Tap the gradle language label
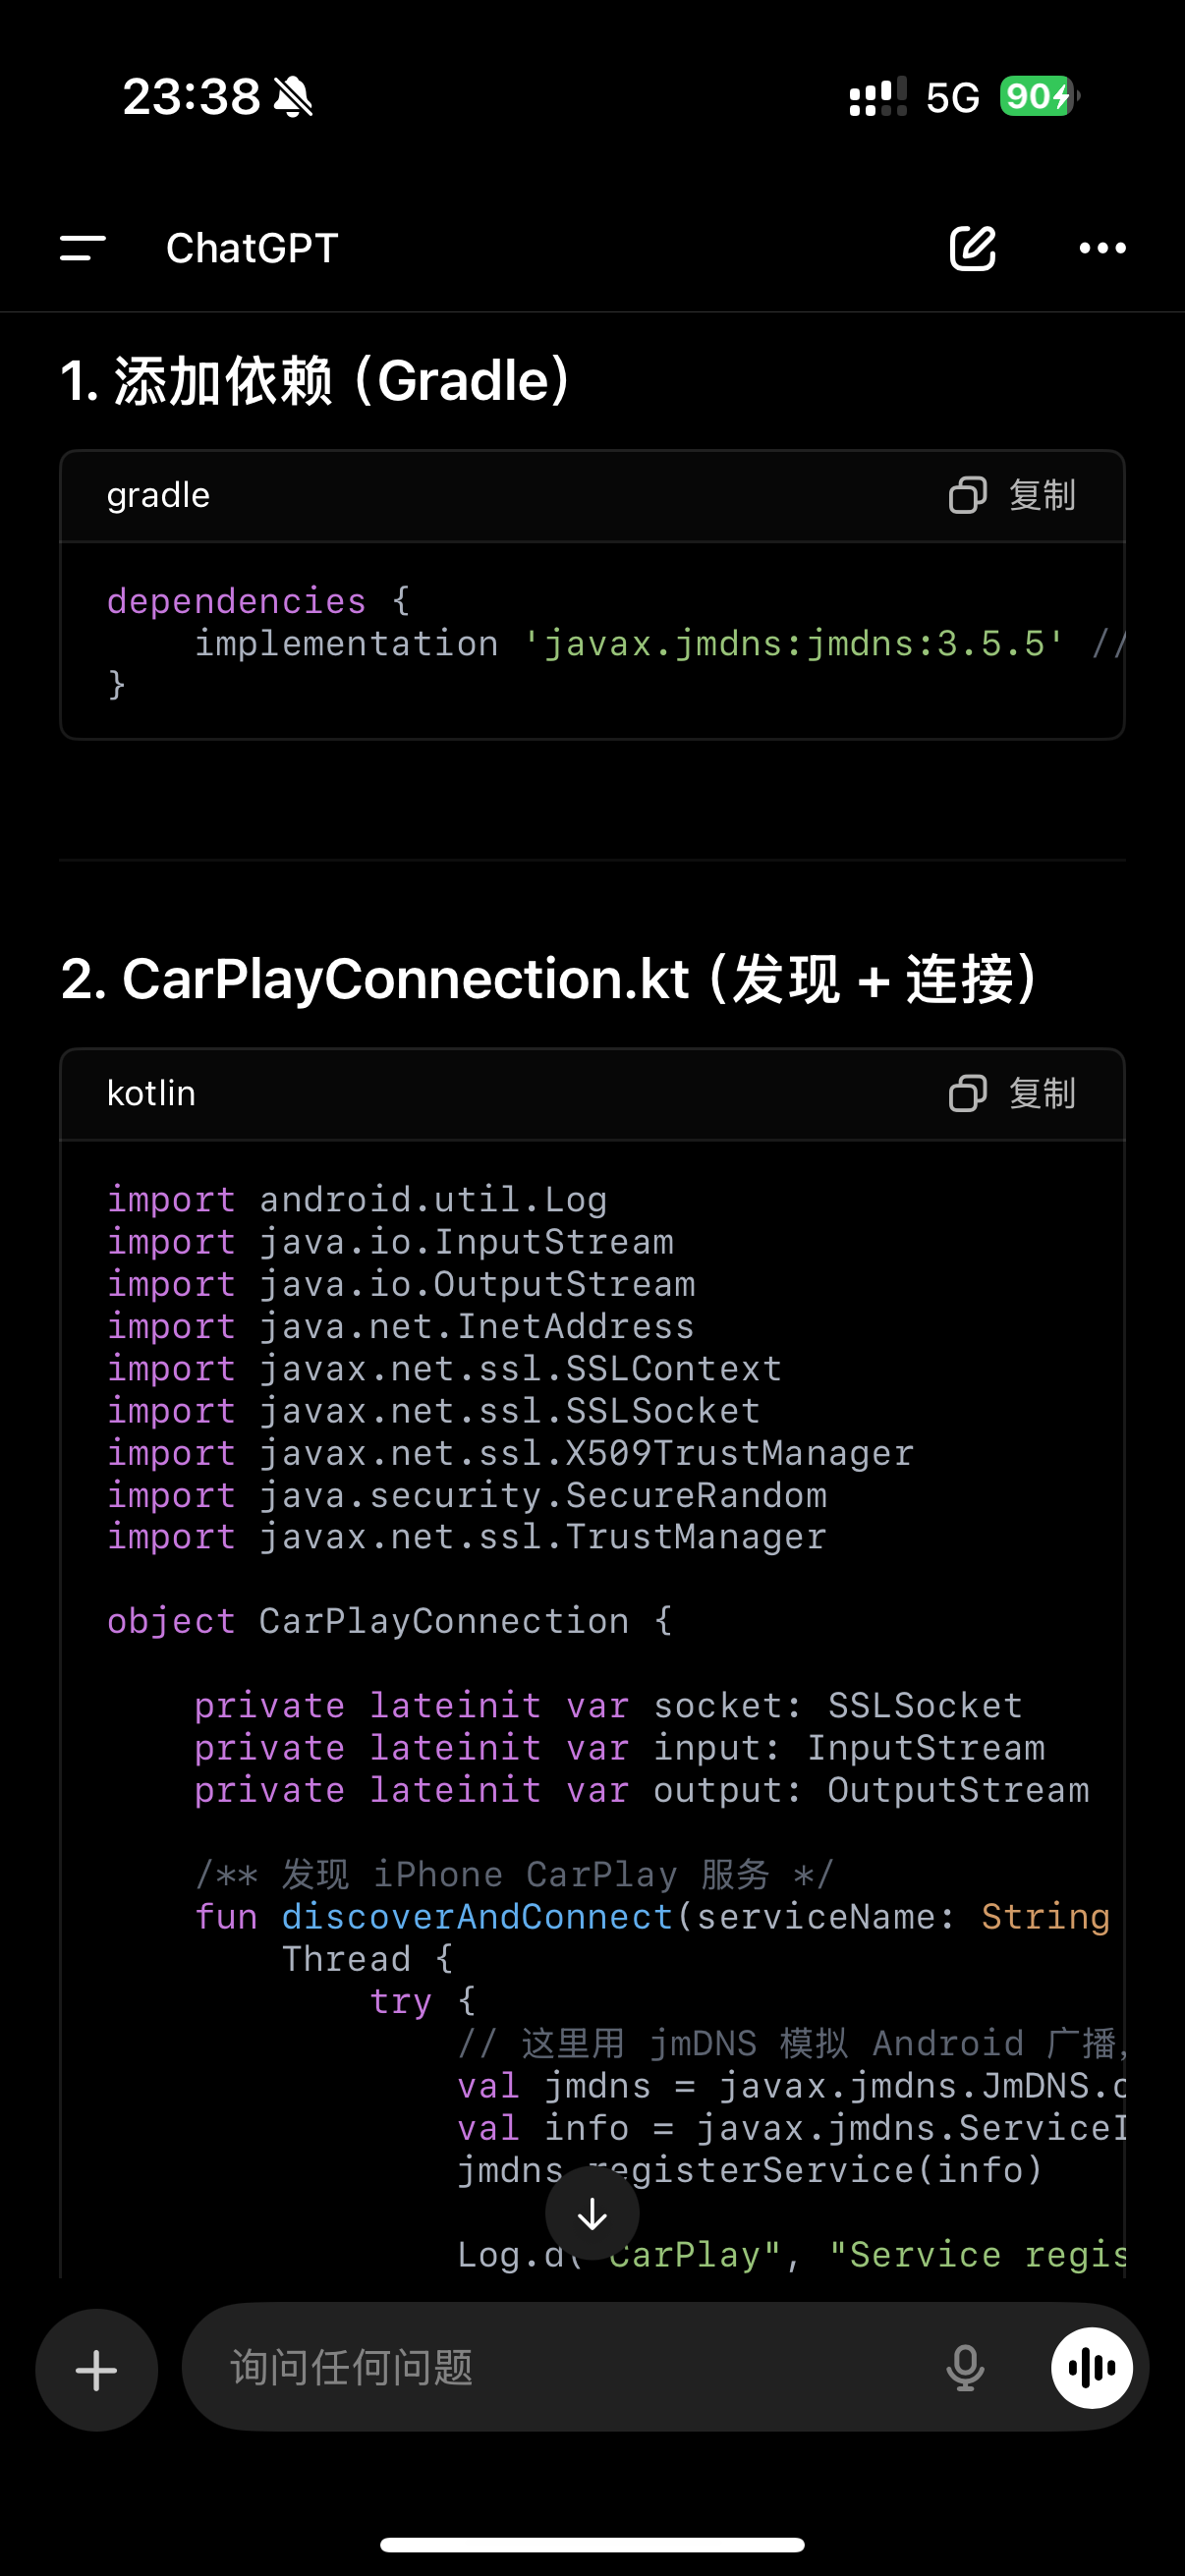The image size is (1185, 2576). point(158,495)
